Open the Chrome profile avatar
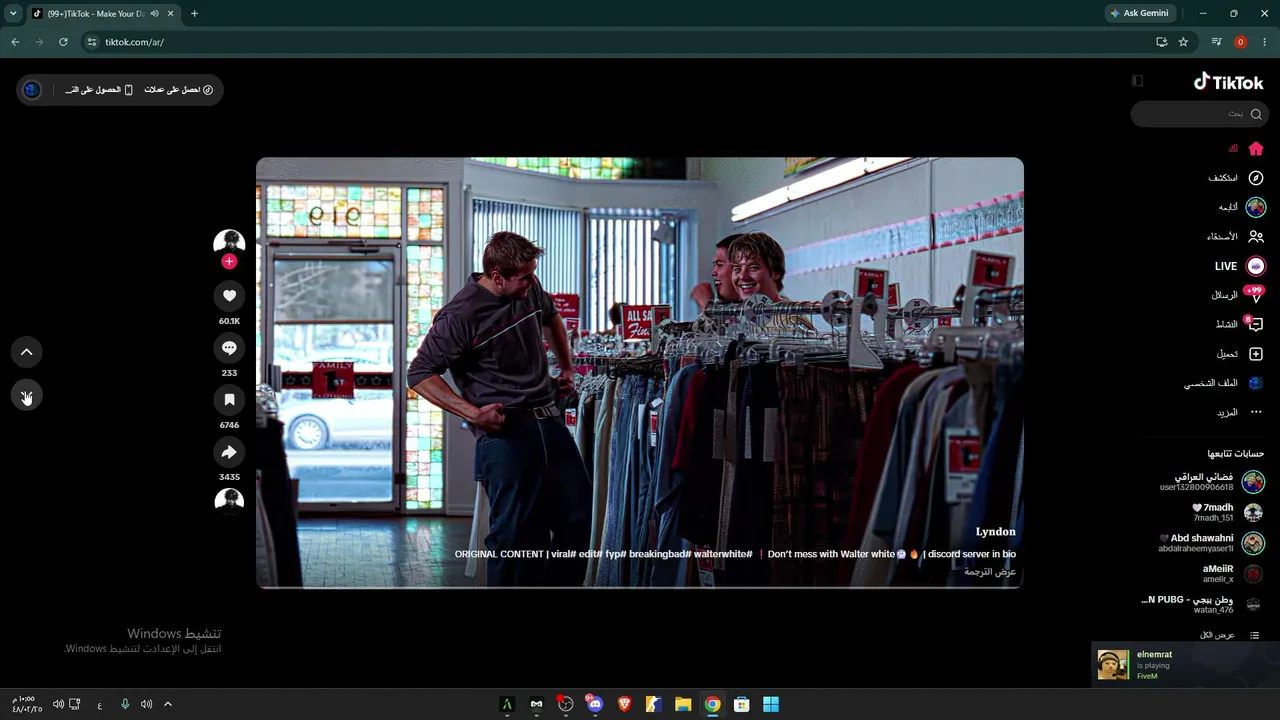This screenshot has width=1280, height=720. [x=1241, y=42]
